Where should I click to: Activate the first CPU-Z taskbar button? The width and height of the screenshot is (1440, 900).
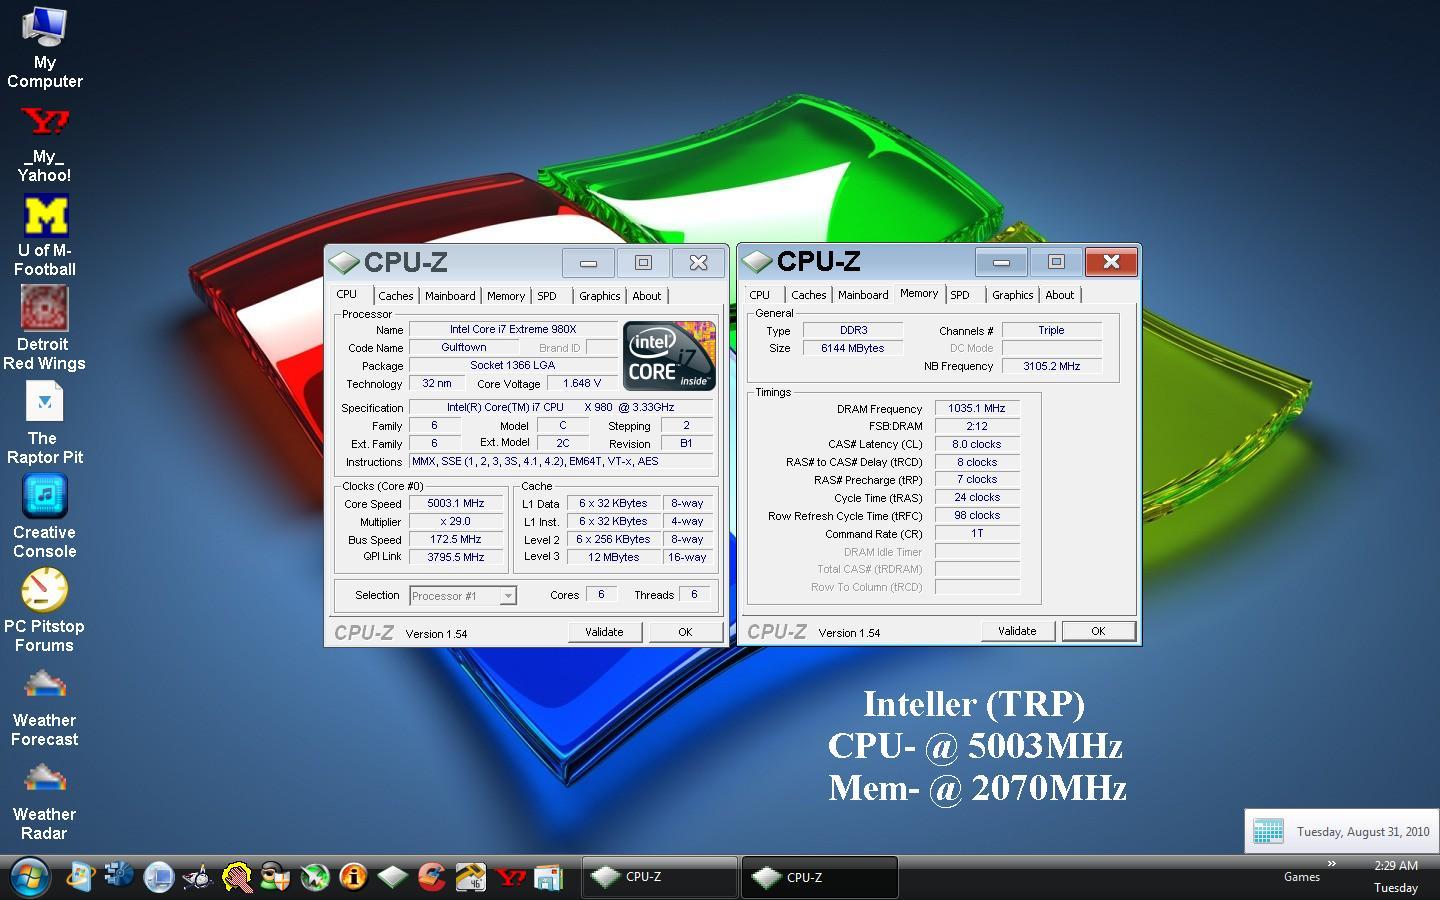pos(659,877)
